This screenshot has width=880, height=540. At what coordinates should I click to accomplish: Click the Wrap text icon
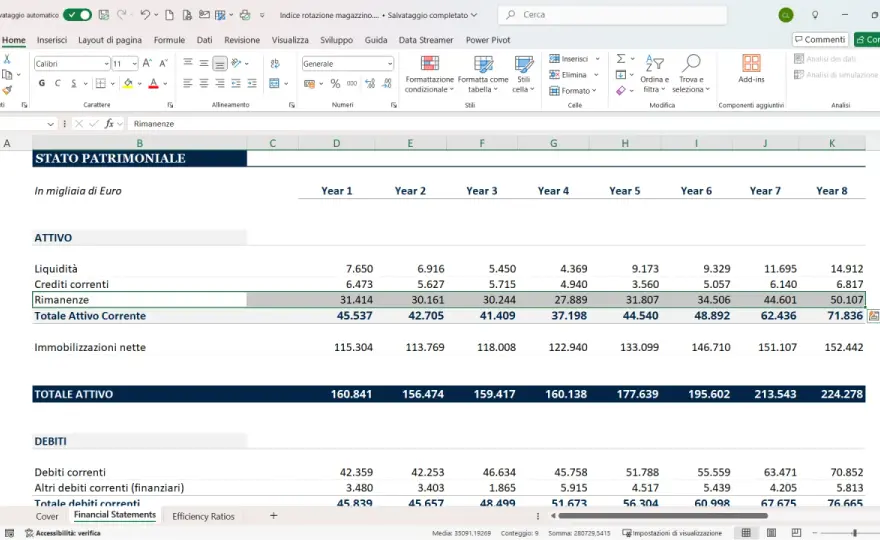tap(274, 63)
